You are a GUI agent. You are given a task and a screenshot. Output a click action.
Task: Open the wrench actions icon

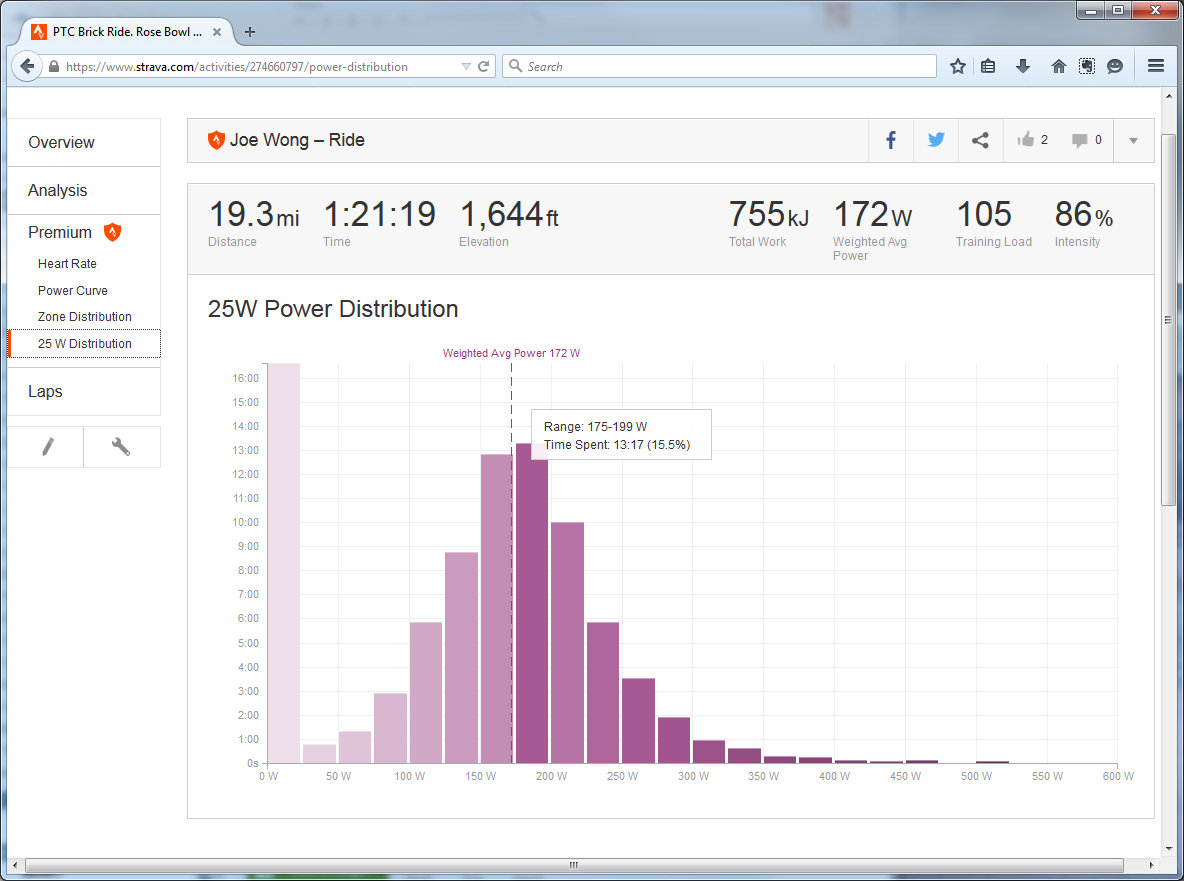pyautogui.click(x=121, y=447)
